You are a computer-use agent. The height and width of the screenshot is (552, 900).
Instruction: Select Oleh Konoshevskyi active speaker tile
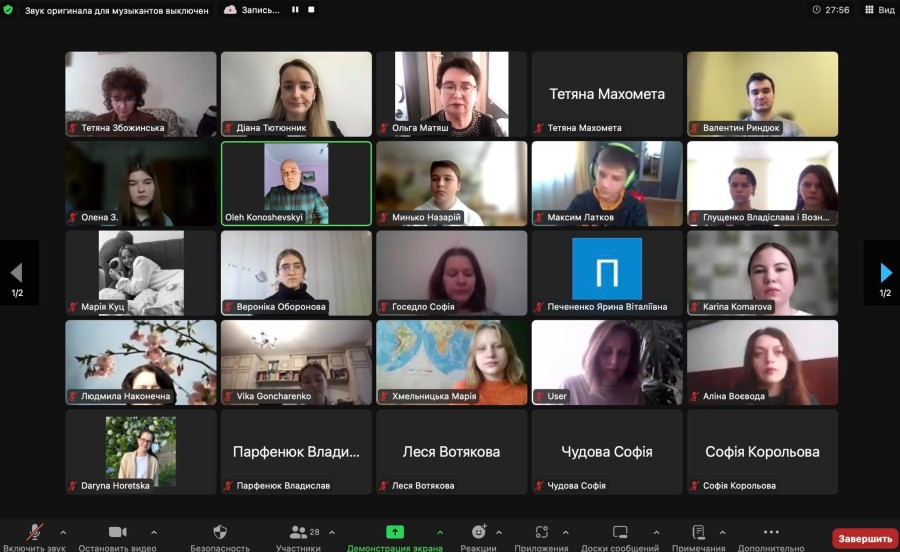click(x=296, y=184)
